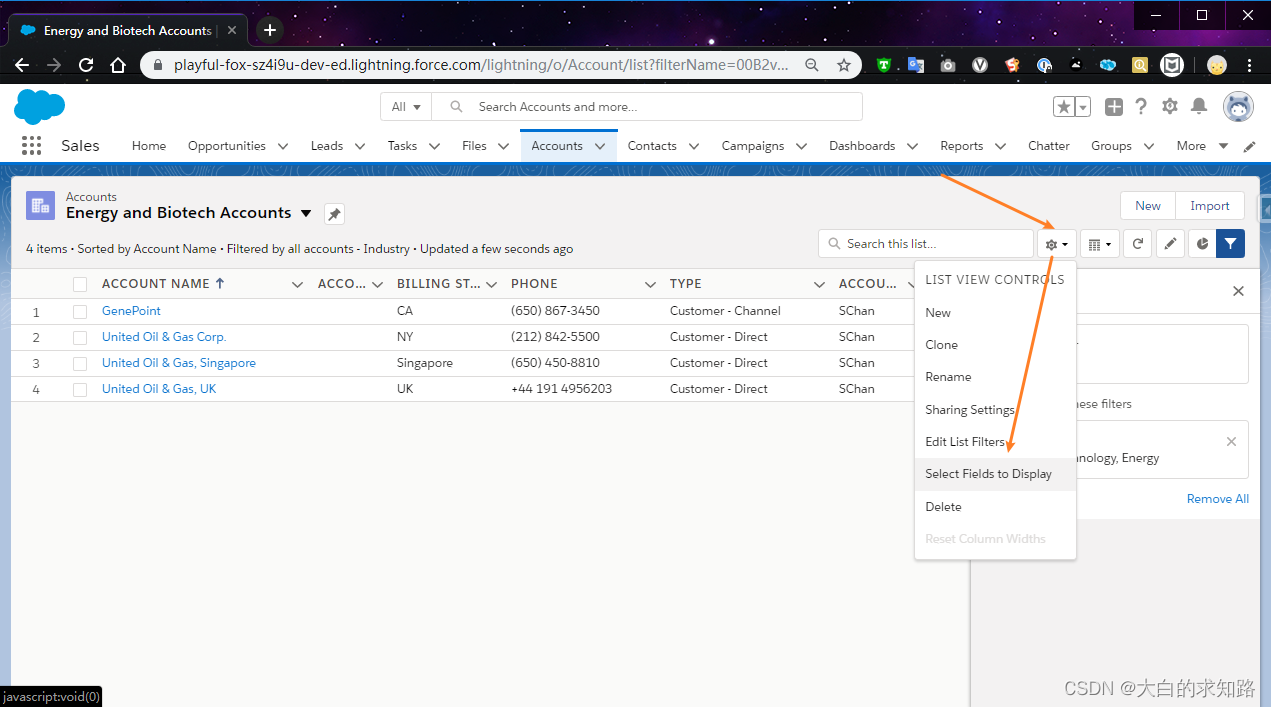Viewport: 1271px width, 707px height.
Task: Pin this list using the pin icon
Action: [x=333, y=213]
